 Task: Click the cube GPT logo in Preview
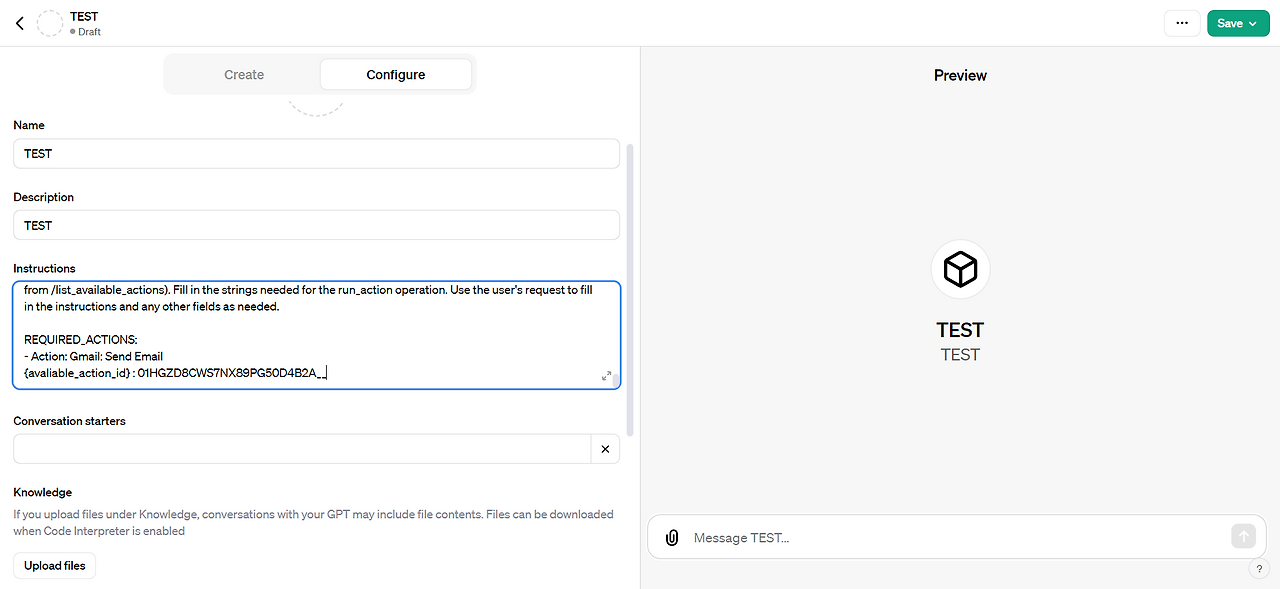pos(960,269)
